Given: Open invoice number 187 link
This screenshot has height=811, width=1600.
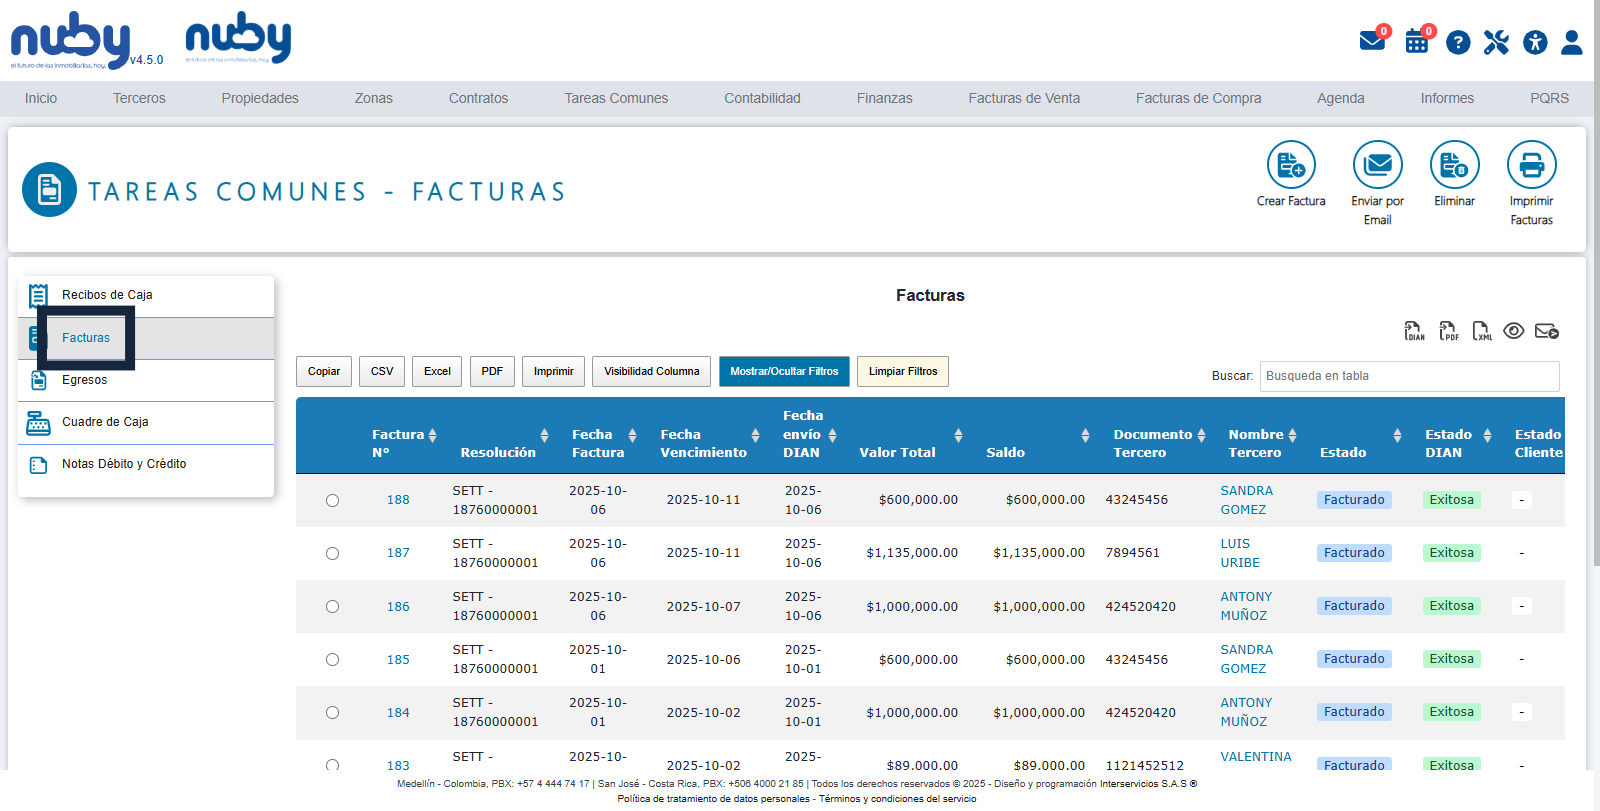Looking at the screenshot, I should point(398,553).
